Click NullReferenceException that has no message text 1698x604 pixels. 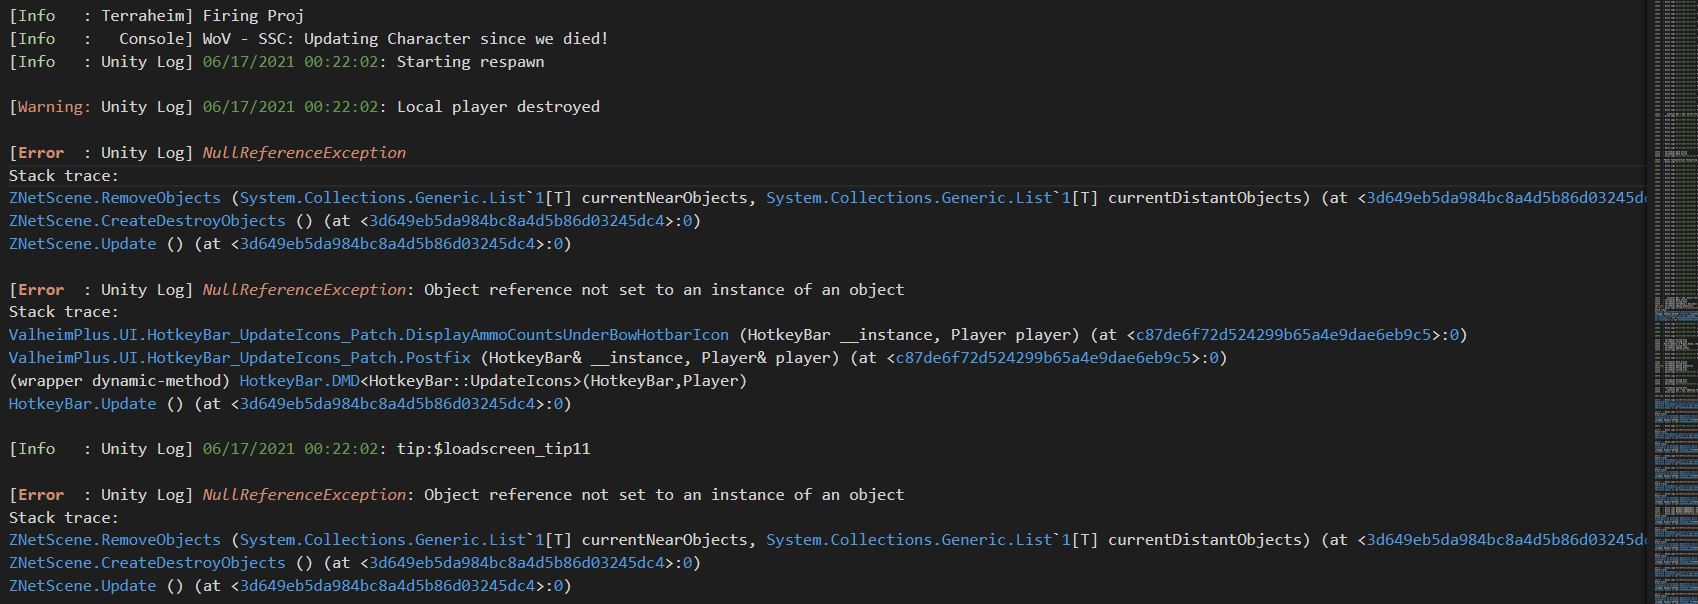tap(304, 153)
